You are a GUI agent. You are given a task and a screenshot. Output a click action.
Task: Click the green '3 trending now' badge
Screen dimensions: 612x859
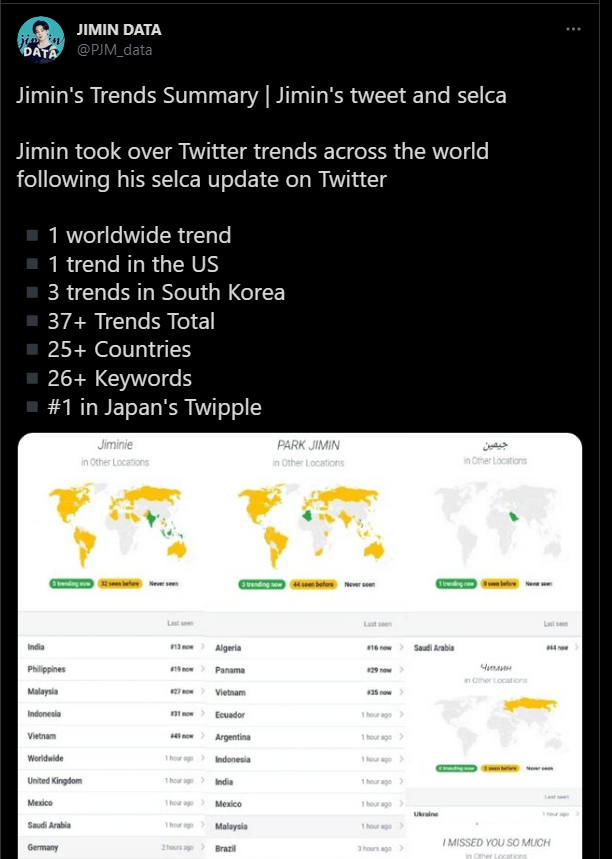click(x=262, y=585)
